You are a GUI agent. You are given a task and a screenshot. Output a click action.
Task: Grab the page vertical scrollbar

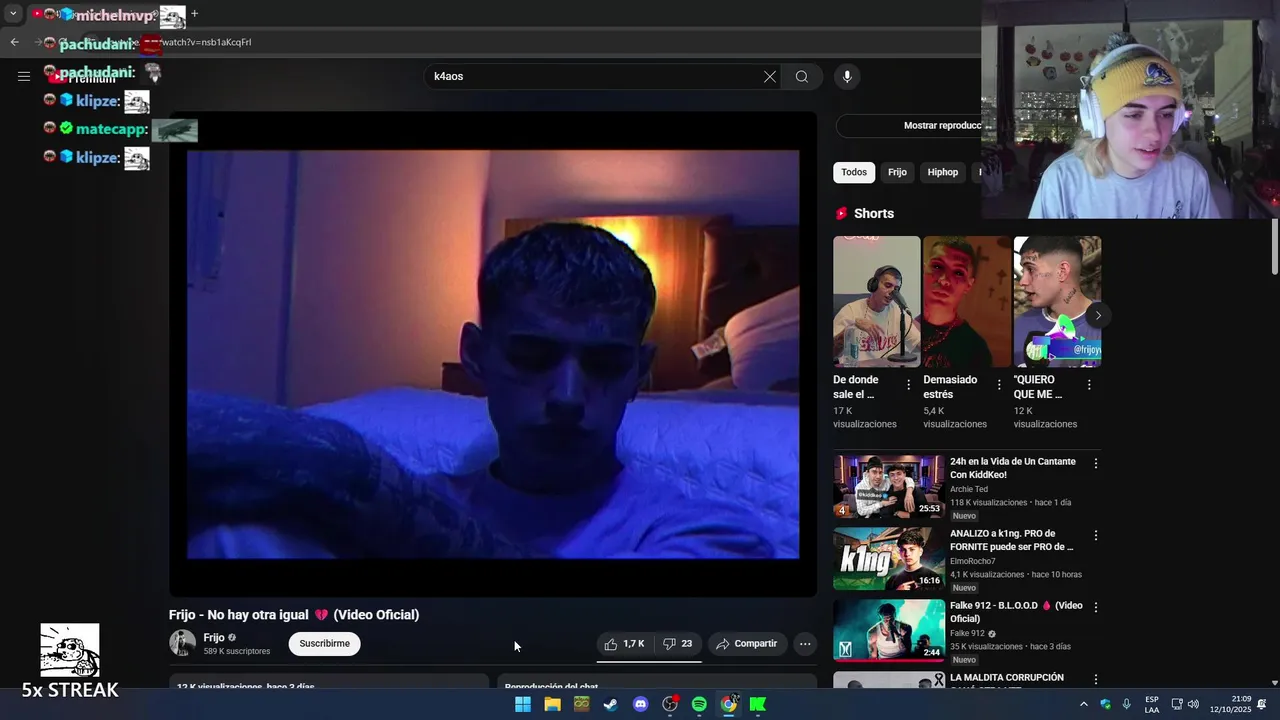pos(1274,245)
